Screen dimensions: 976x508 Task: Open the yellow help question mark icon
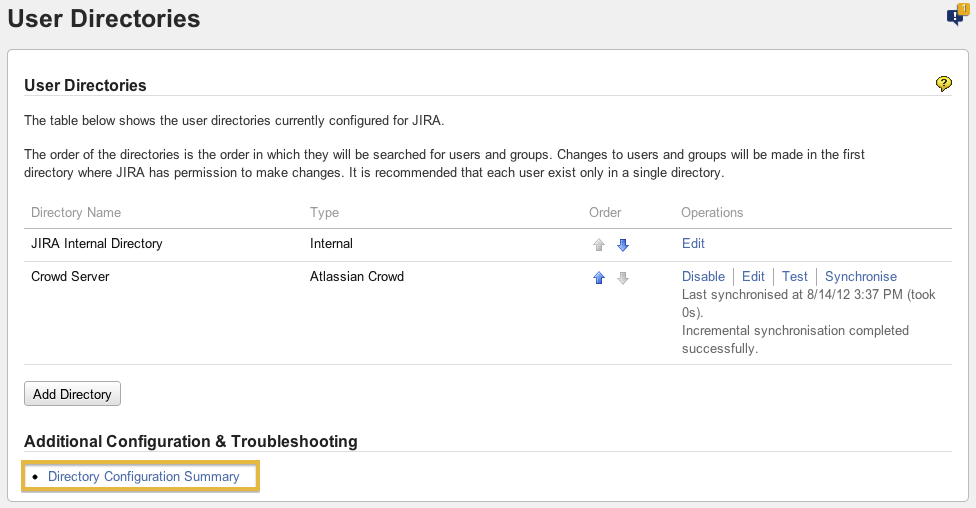[x=943, y=84]
